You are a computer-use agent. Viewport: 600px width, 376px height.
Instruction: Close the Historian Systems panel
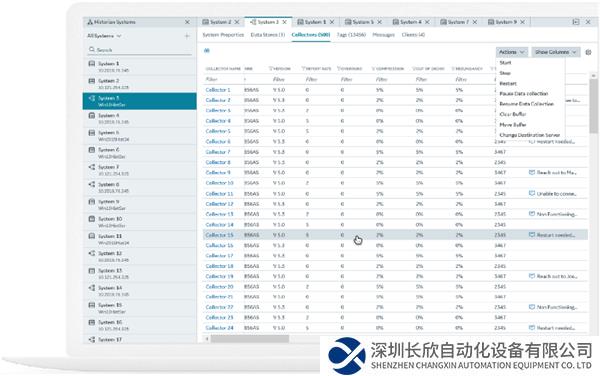pyautogui.click(x=188, y=22)
